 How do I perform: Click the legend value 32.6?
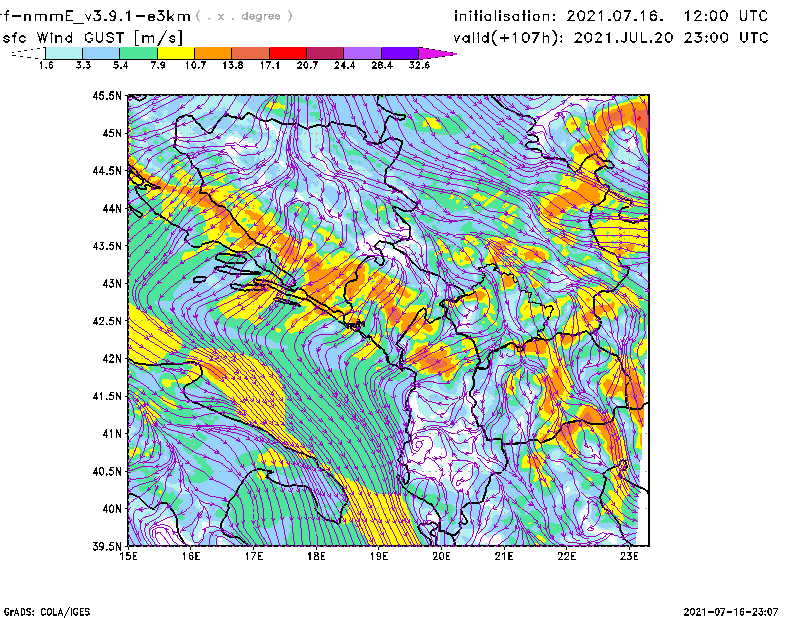[419, 65]
